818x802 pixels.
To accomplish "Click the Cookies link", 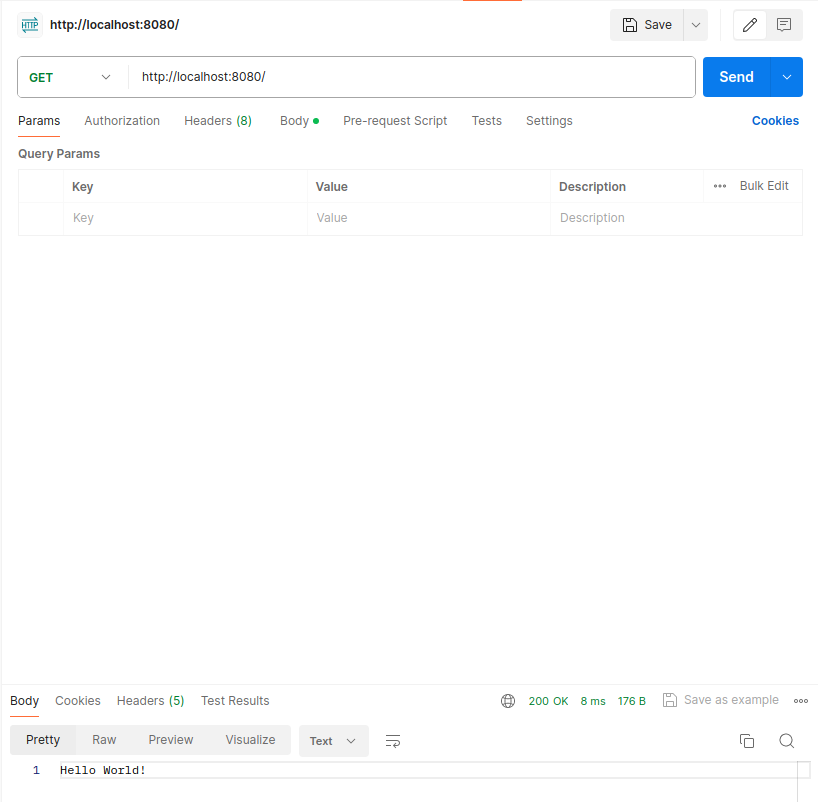I will click(x=775, y=121).
